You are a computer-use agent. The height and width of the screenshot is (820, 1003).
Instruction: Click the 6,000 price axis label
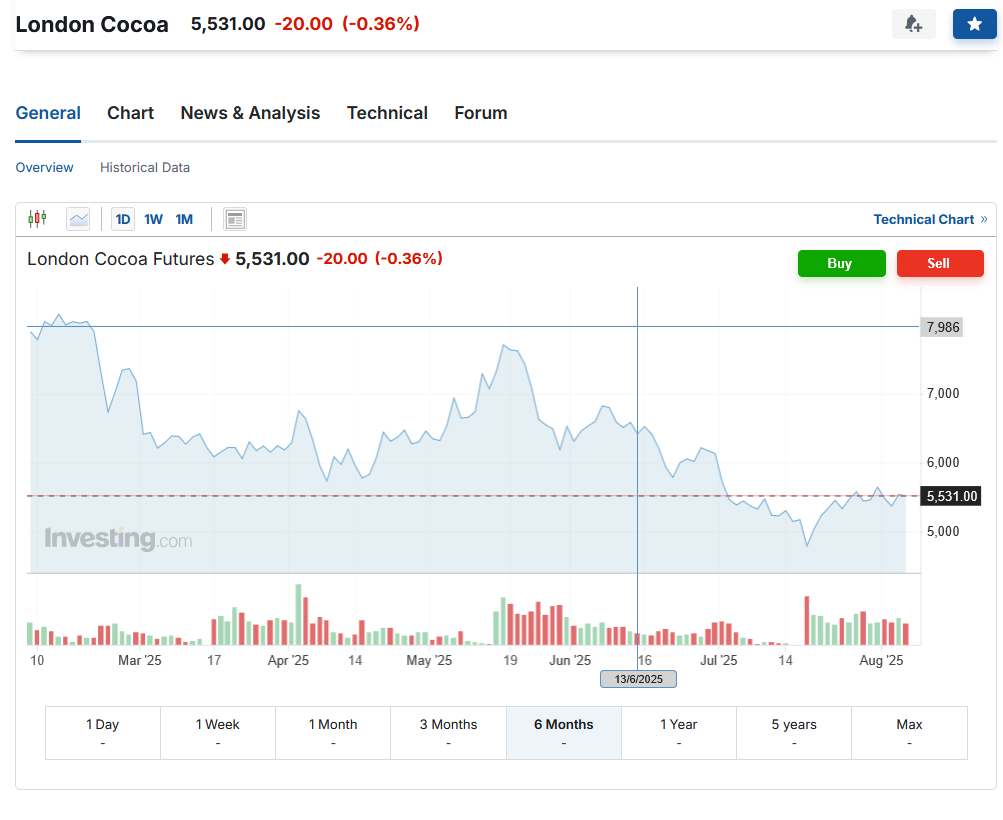943,462
